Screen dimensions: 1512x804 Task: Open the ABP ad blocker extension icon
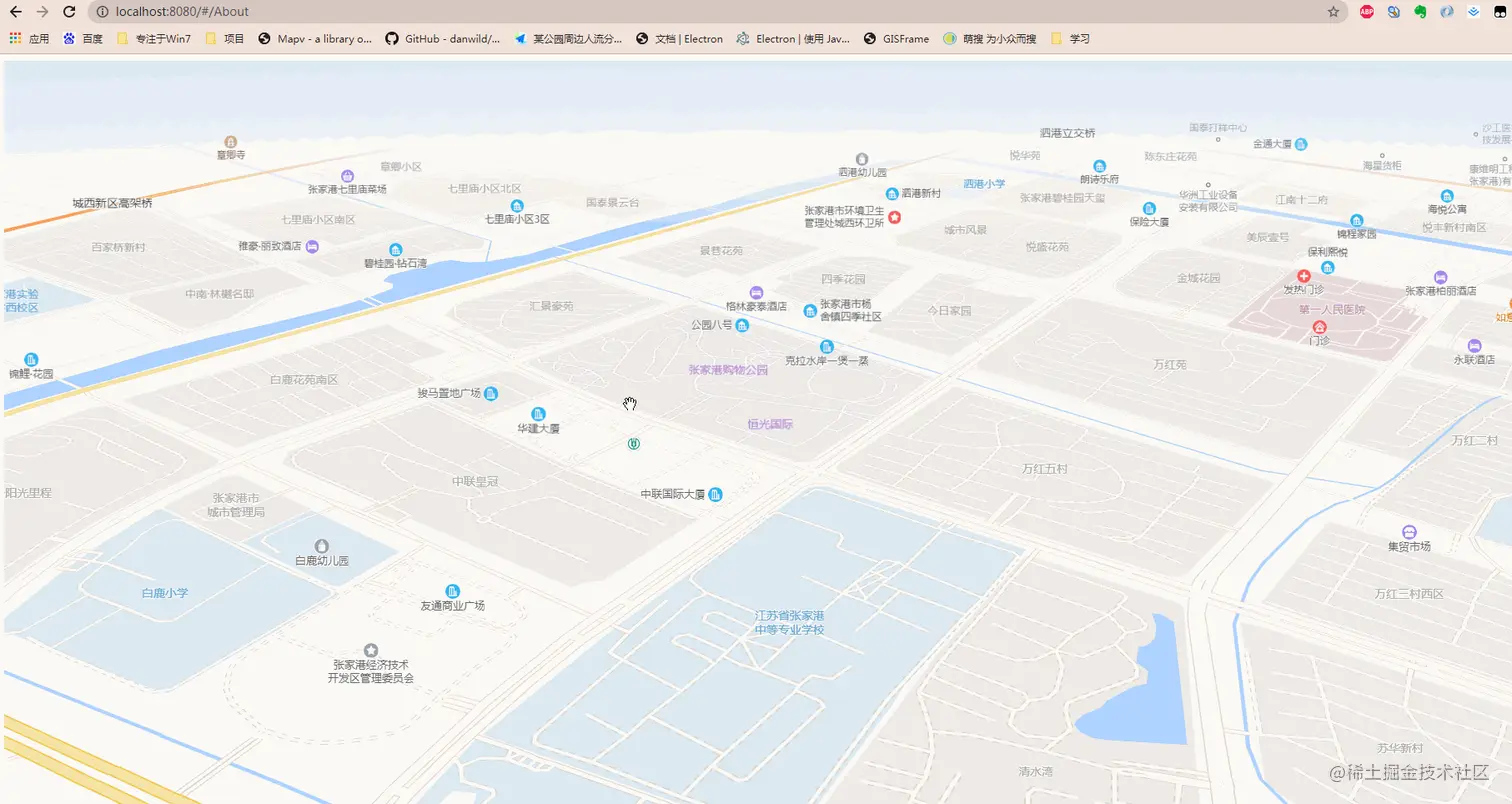tap(1366, 12)
